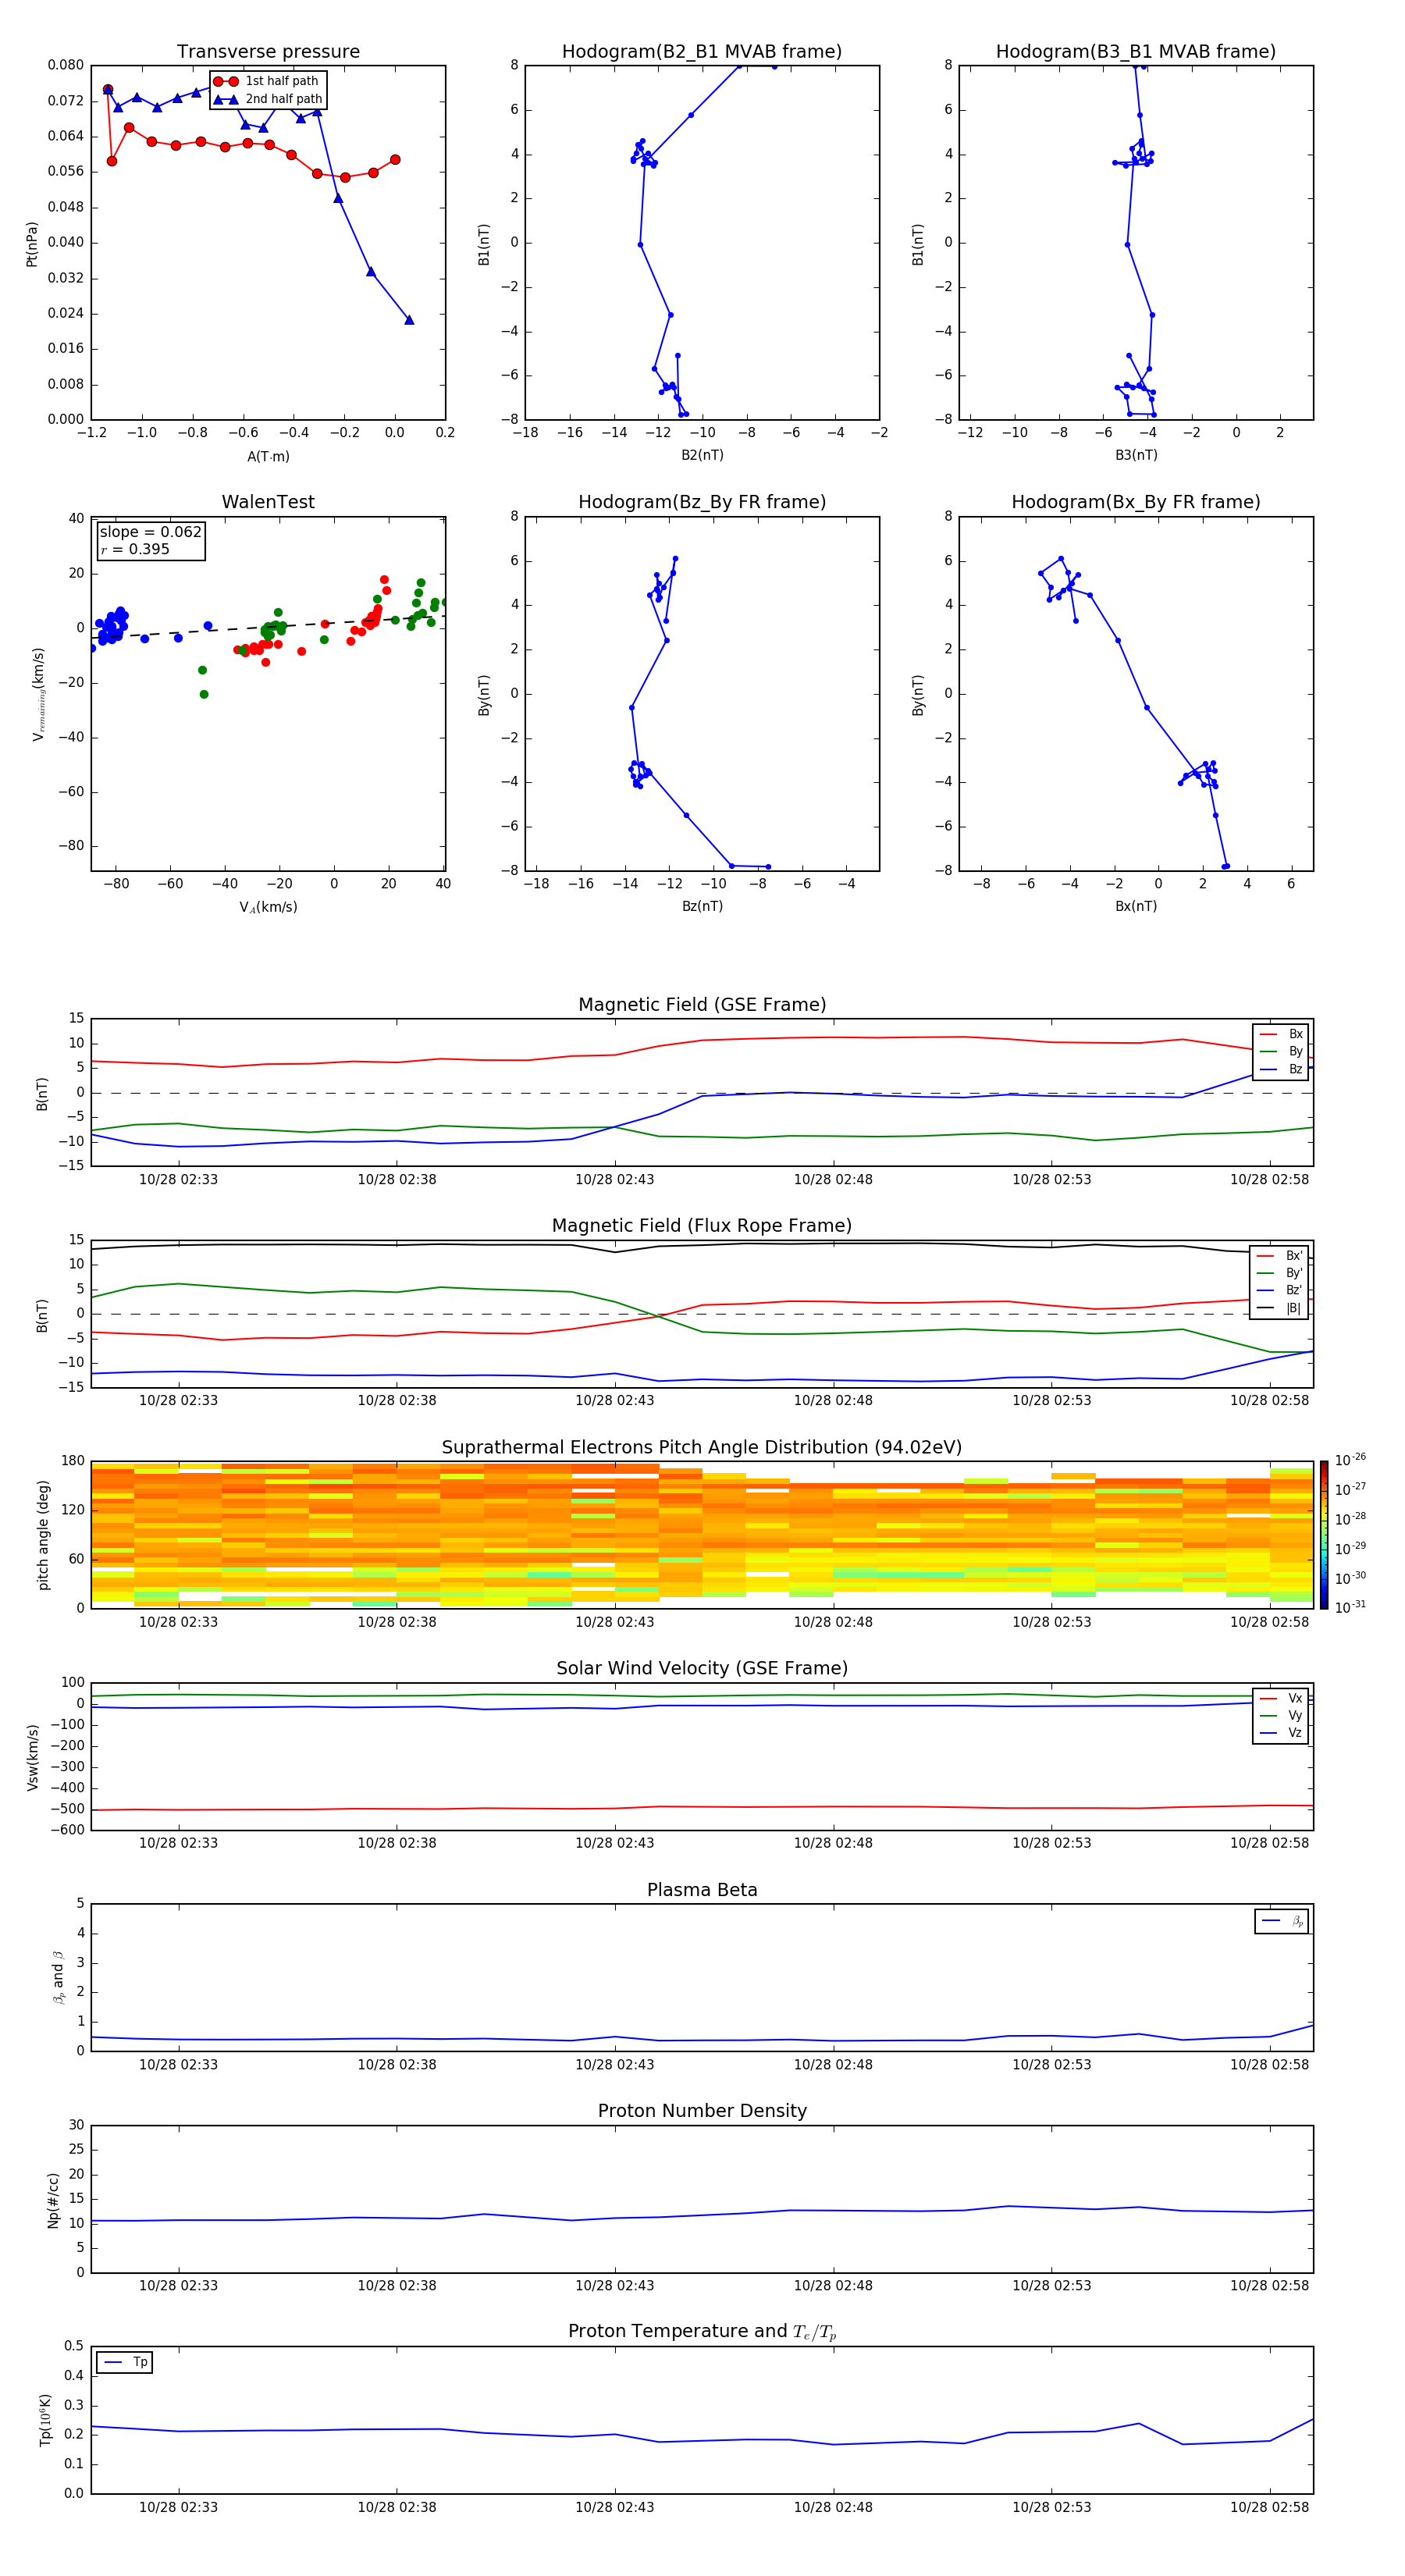This screenshot has height=2576, width=1405.
Task: Click 'V_A(km/s)' x-axis label in WalenTest
Action: (x=268, y=907)
